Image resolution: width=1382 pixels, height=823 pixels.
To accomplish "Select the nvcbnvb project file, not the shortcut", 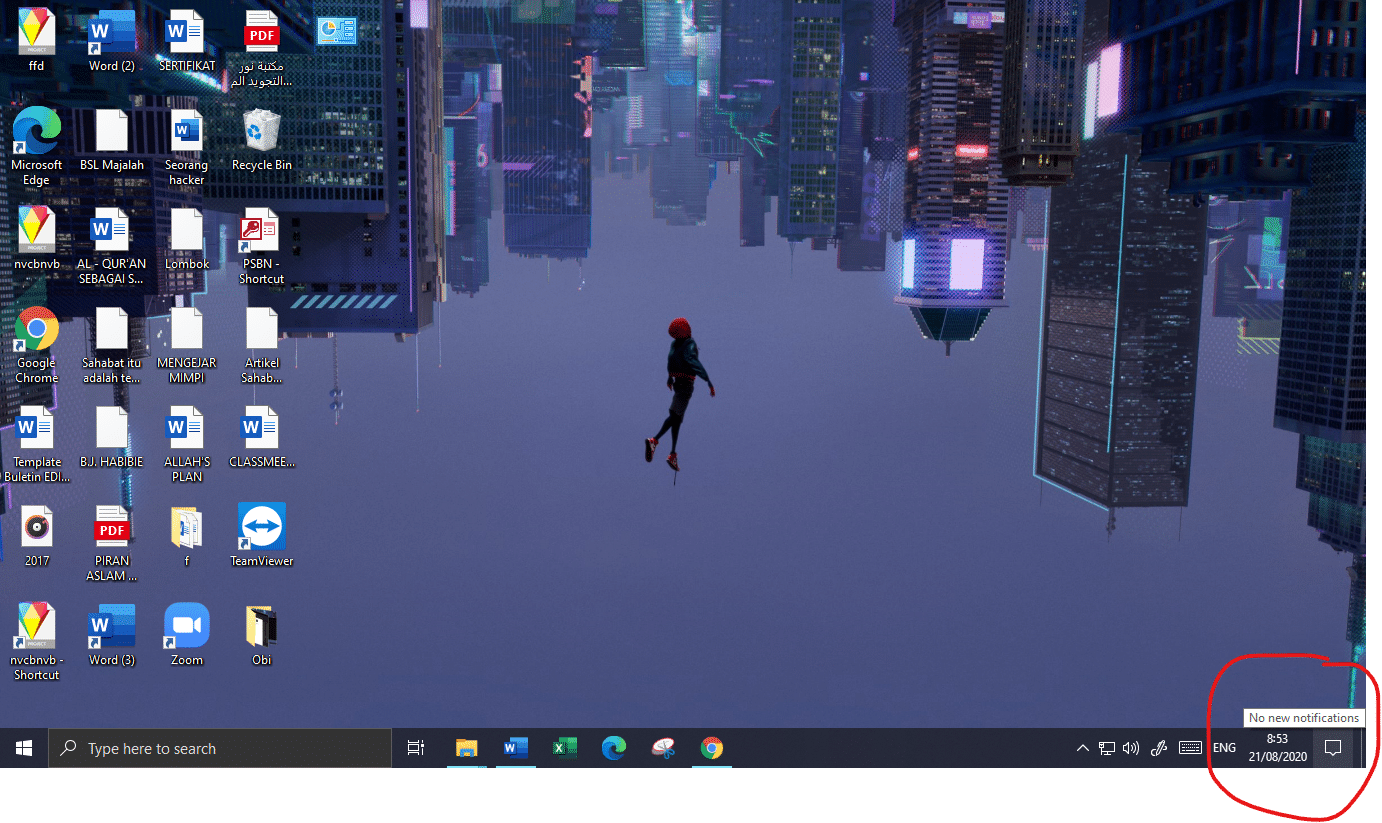I will [37, 238].
